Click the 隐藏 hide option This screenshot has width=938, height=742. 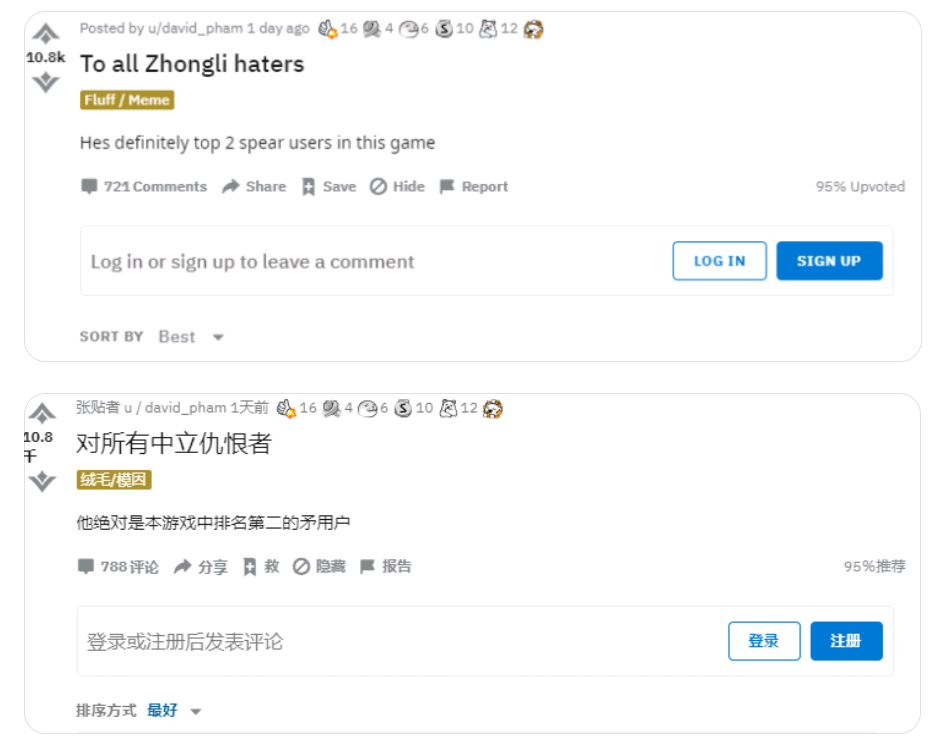click(x=319, y=566)
